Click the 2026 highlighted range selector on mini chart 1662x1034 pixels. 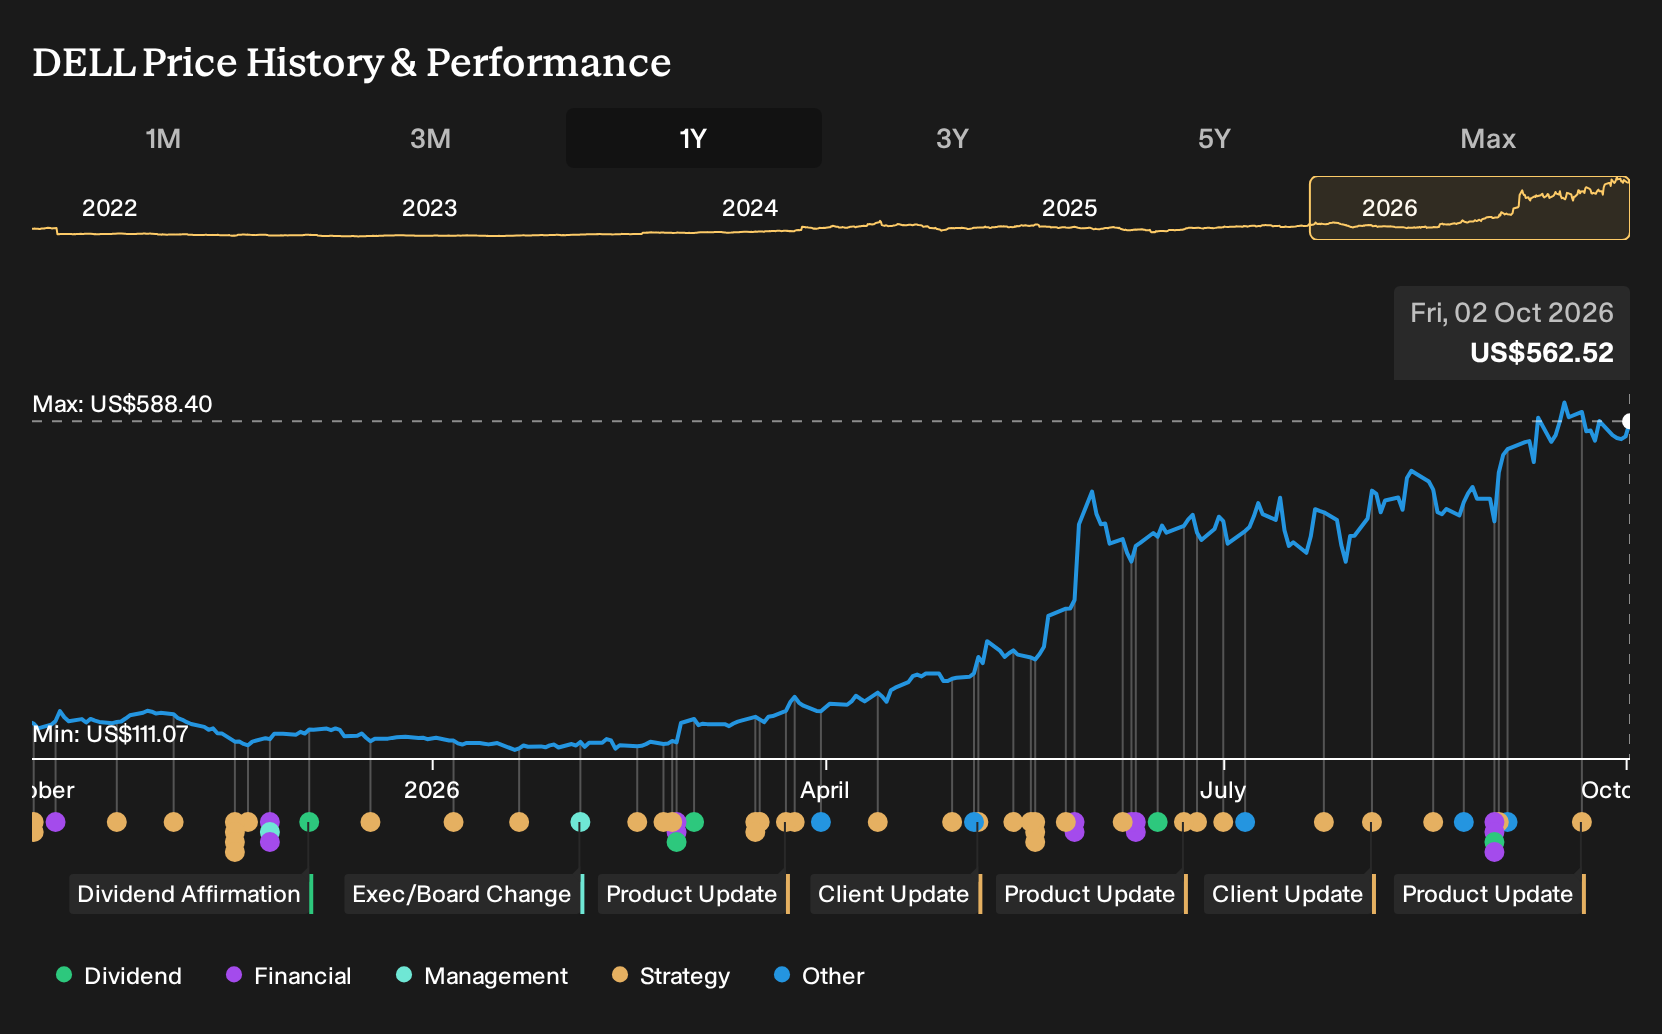coord(1469,208)
